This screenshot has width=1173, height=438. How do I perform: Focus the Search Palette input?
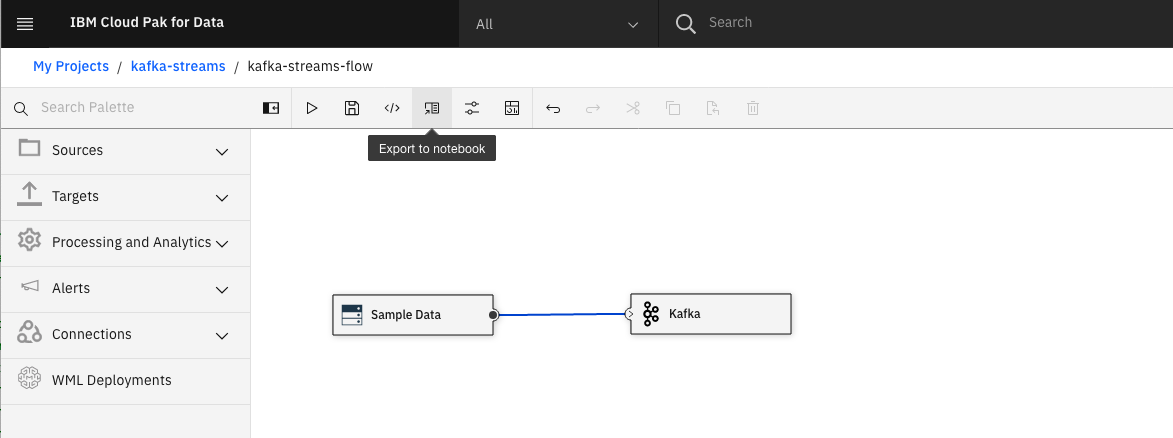(x=142, y=108)
